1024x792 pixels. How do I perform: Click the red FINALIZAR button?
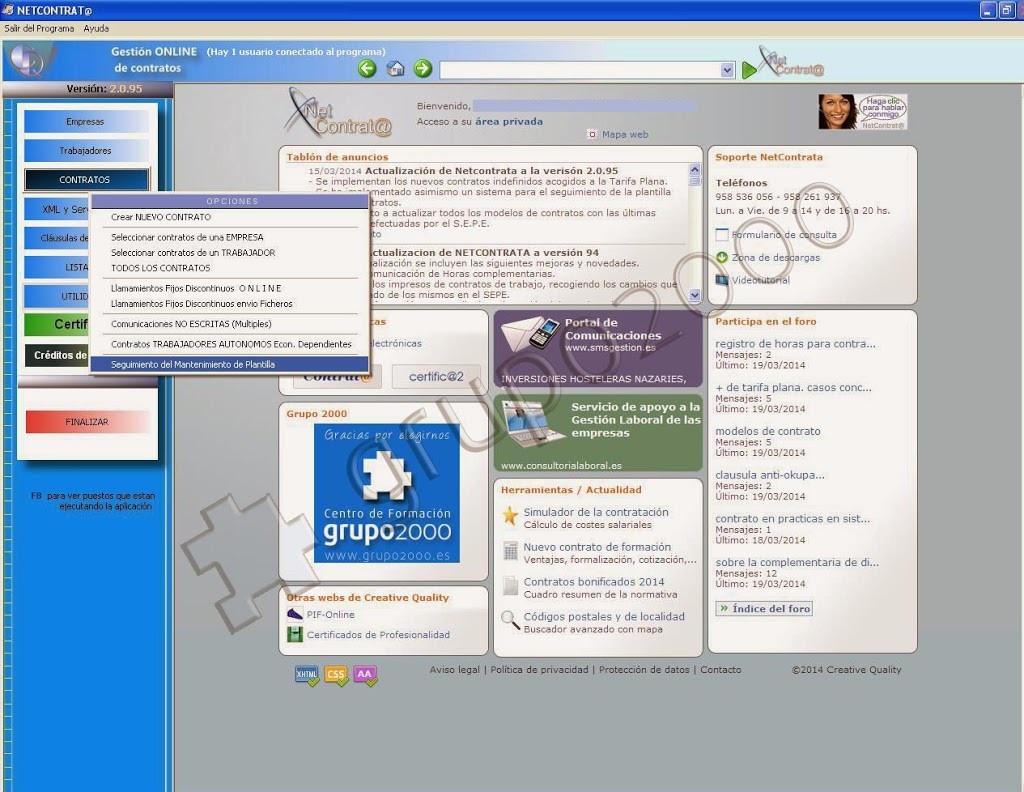tap(87, 422)
